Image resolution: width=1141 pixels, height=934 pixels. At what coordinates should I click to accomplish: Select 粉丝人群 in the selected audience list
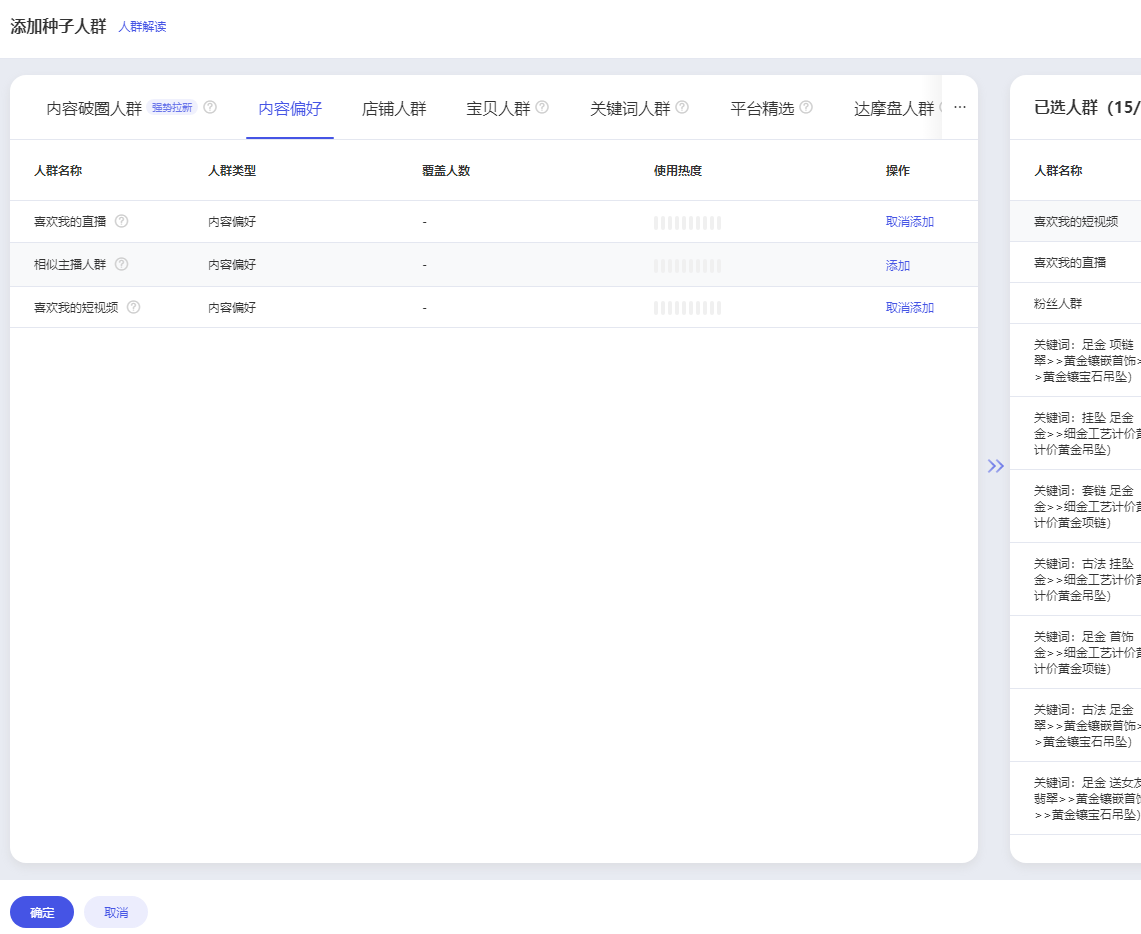[1058, 303]
